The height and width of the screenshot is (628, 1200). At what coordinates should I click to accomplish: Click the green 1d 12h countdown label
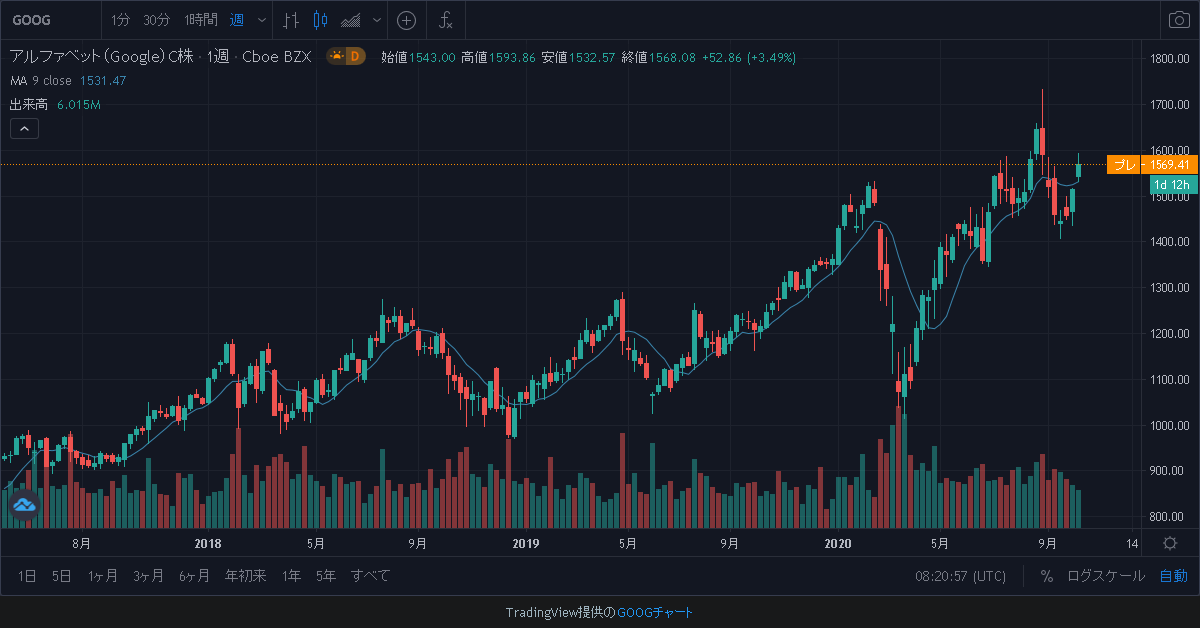point(1171,185)
